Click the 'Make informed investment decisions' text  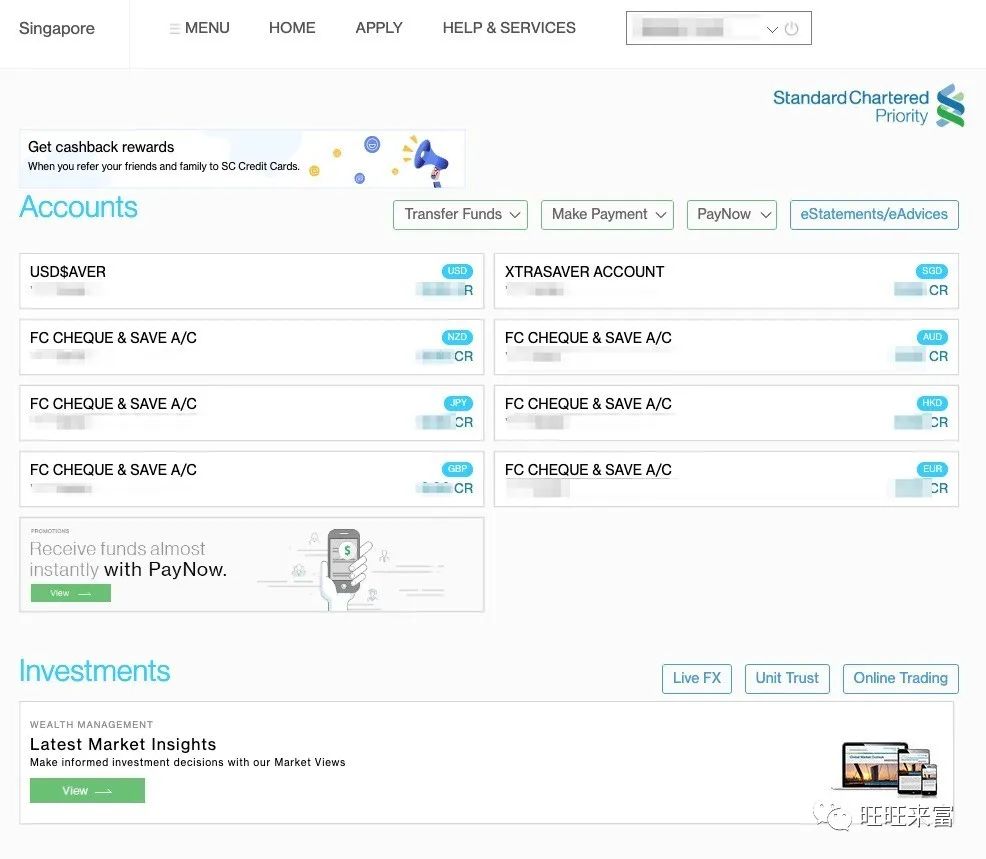click(x=187, y=762)
